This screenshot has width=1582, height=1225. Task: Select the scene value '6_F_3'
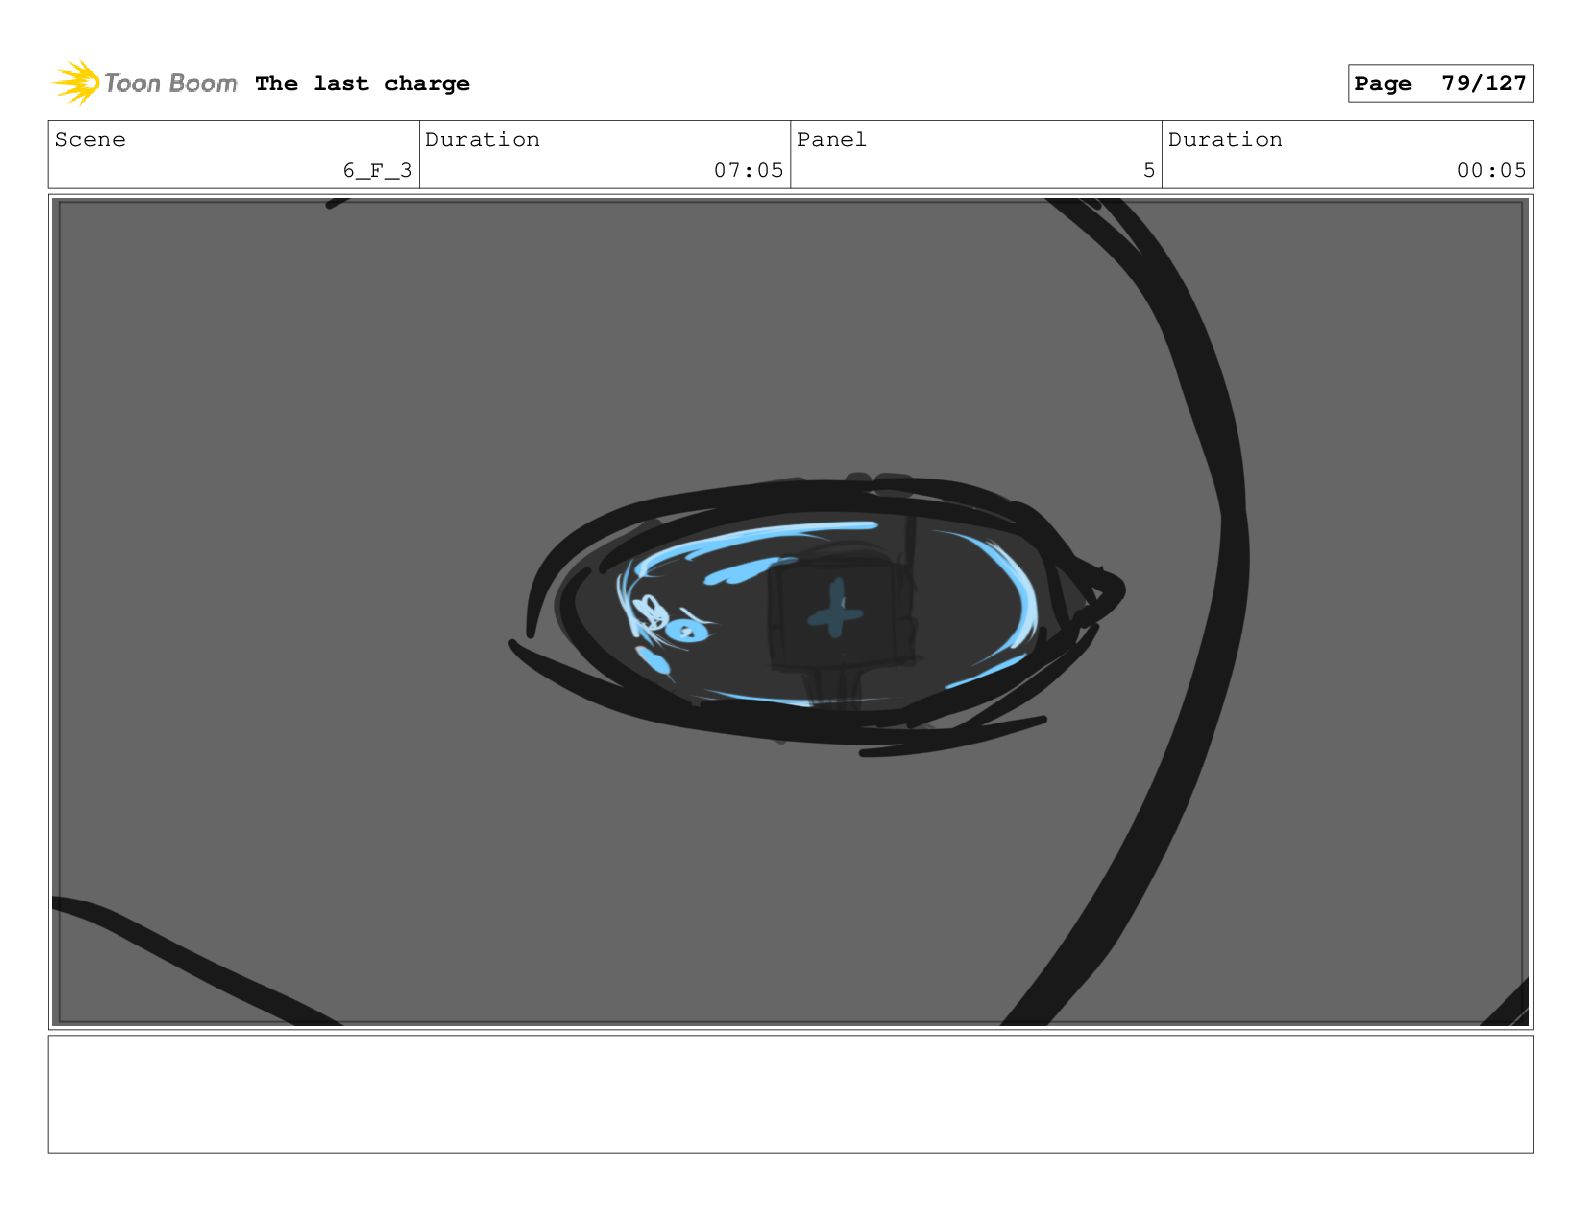point(377,171)
